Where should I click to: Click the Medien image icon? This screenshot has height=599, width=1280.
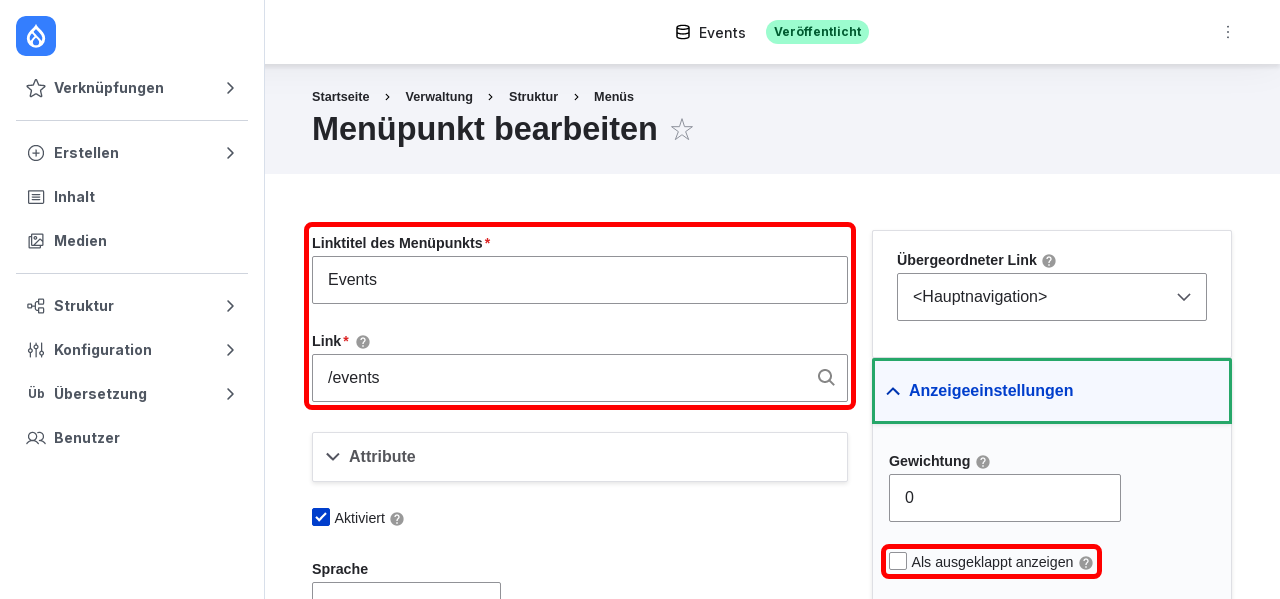[x=36, y=241]
